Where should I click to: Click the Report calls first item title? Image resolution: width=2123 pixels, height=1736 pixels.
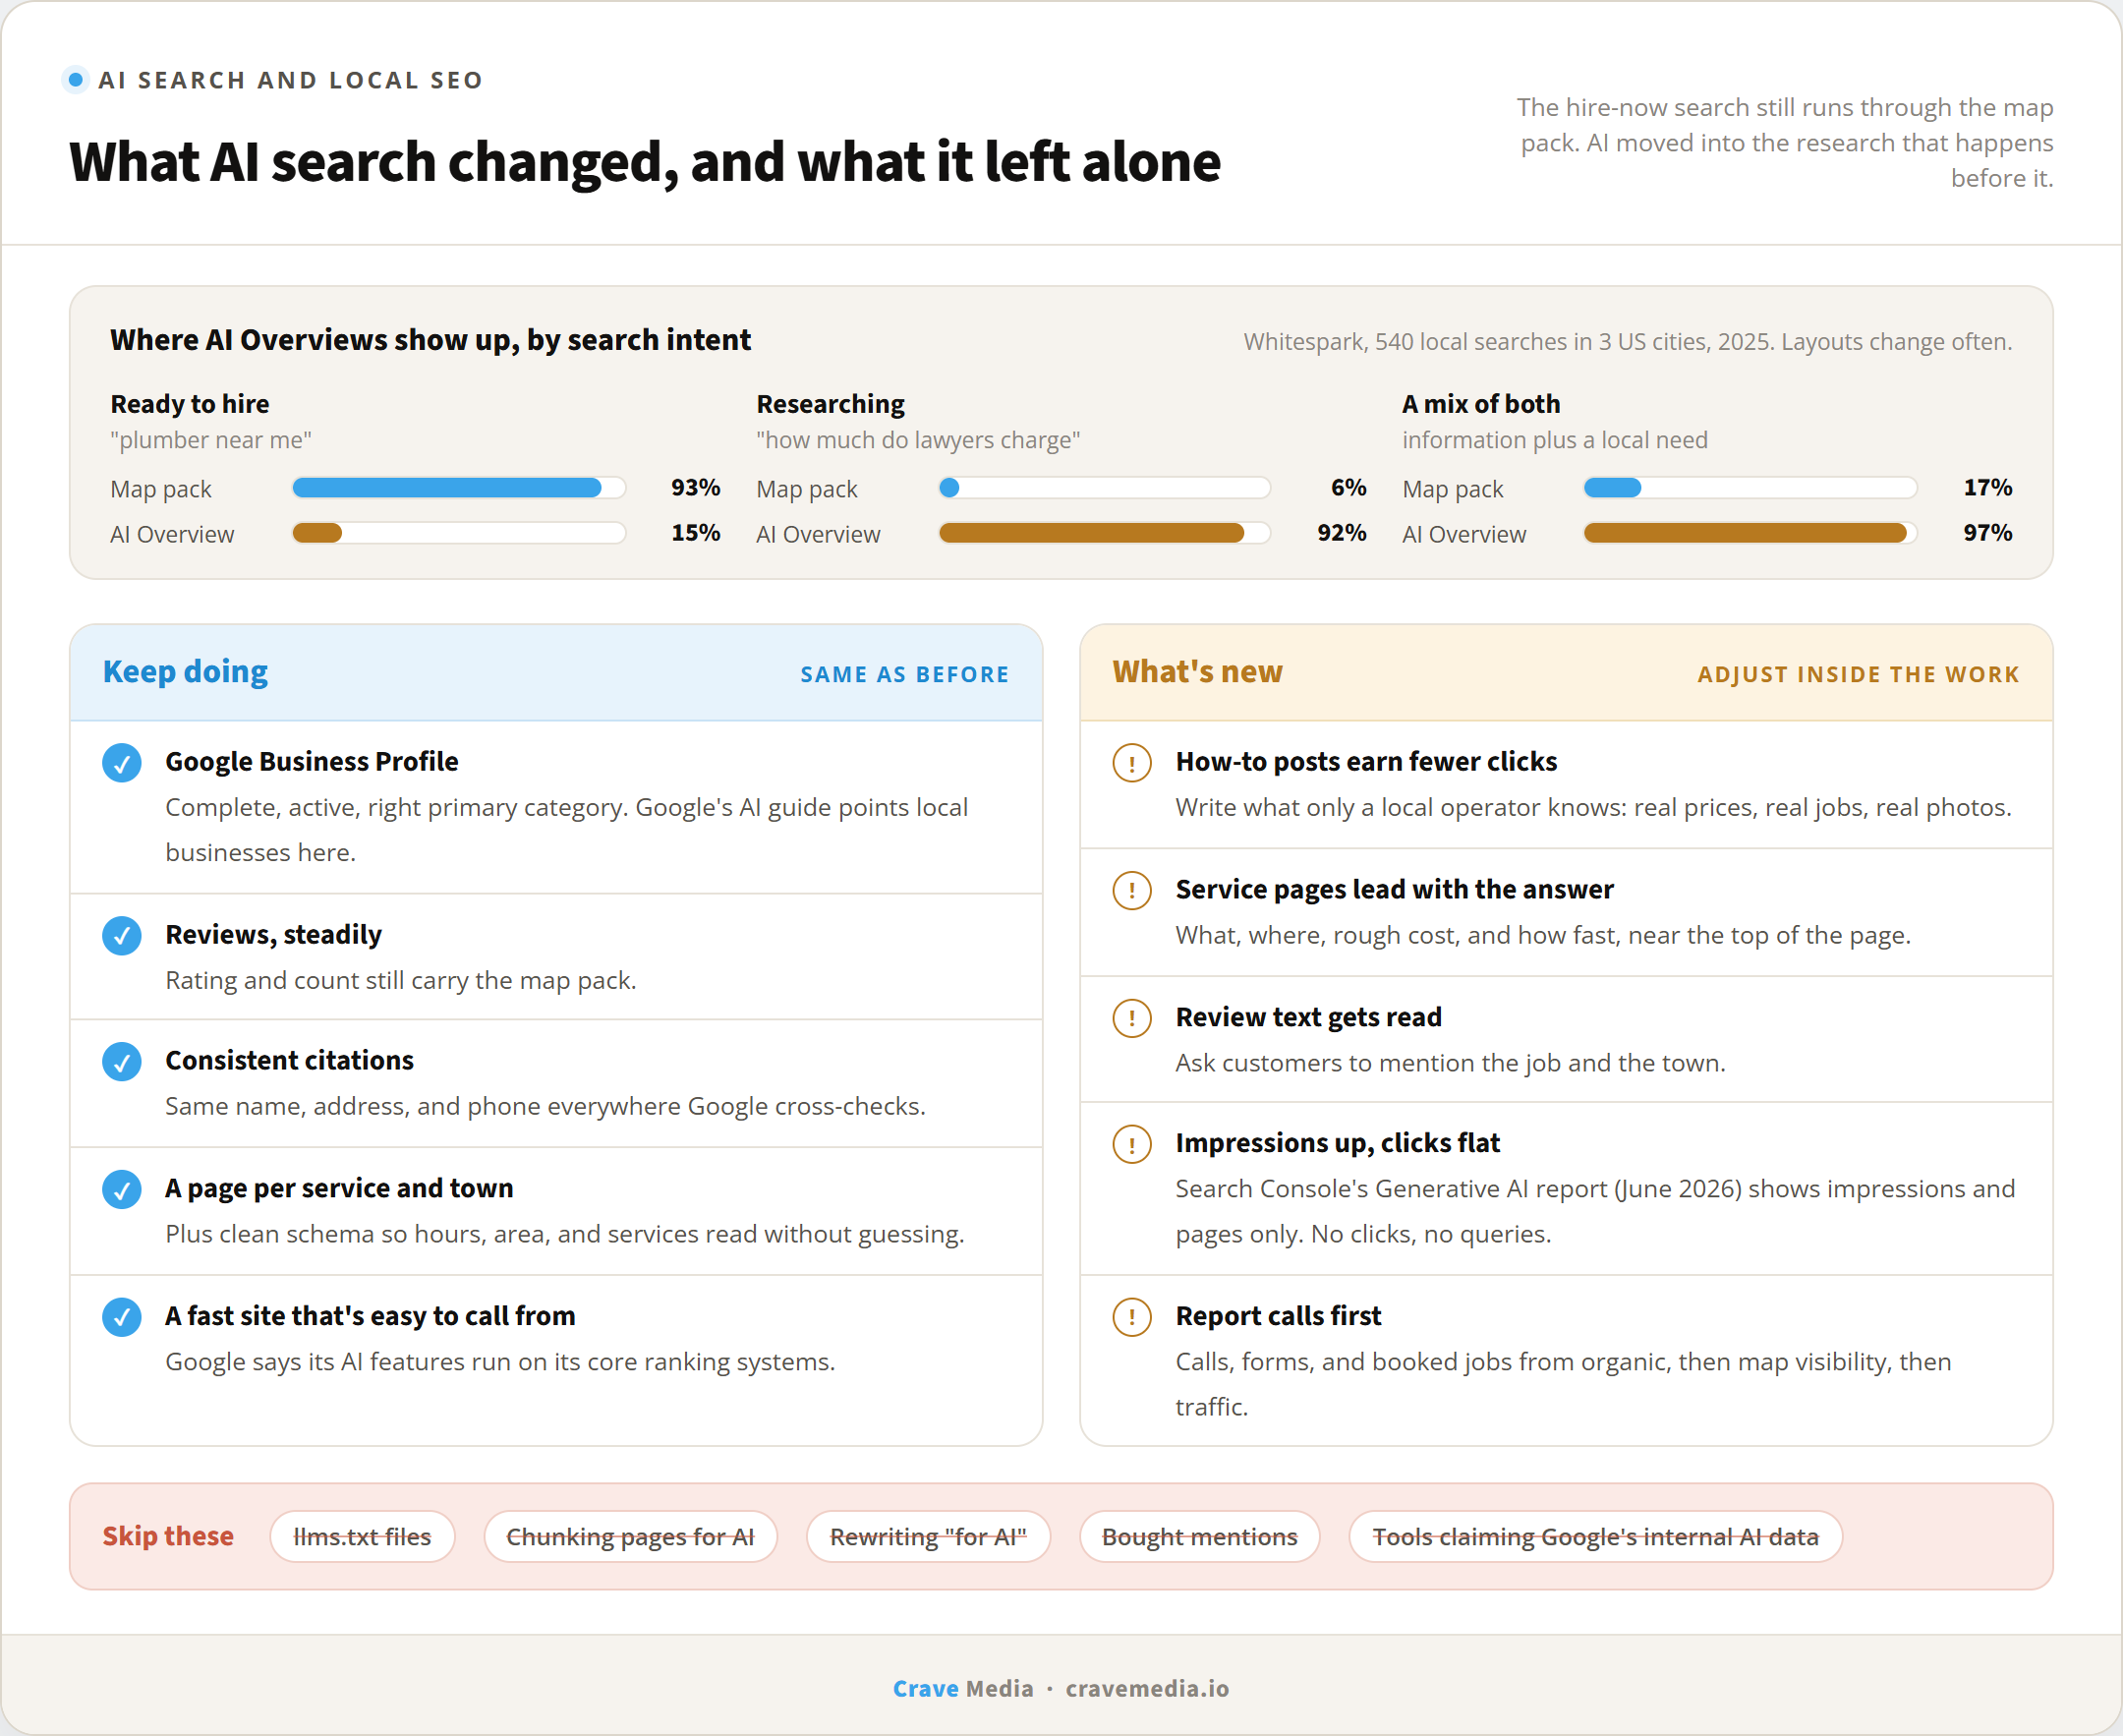[x=1278, y=1317]
